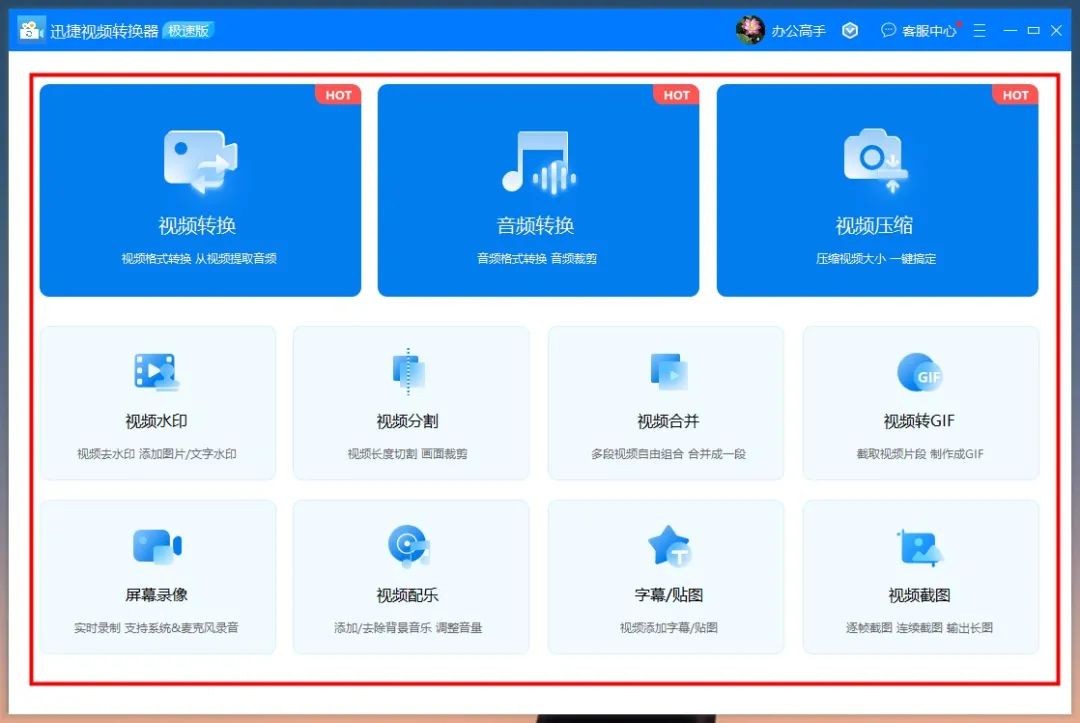Select the 字幕/贴图 star icon
1080x723 pixels.
point(669,545)
